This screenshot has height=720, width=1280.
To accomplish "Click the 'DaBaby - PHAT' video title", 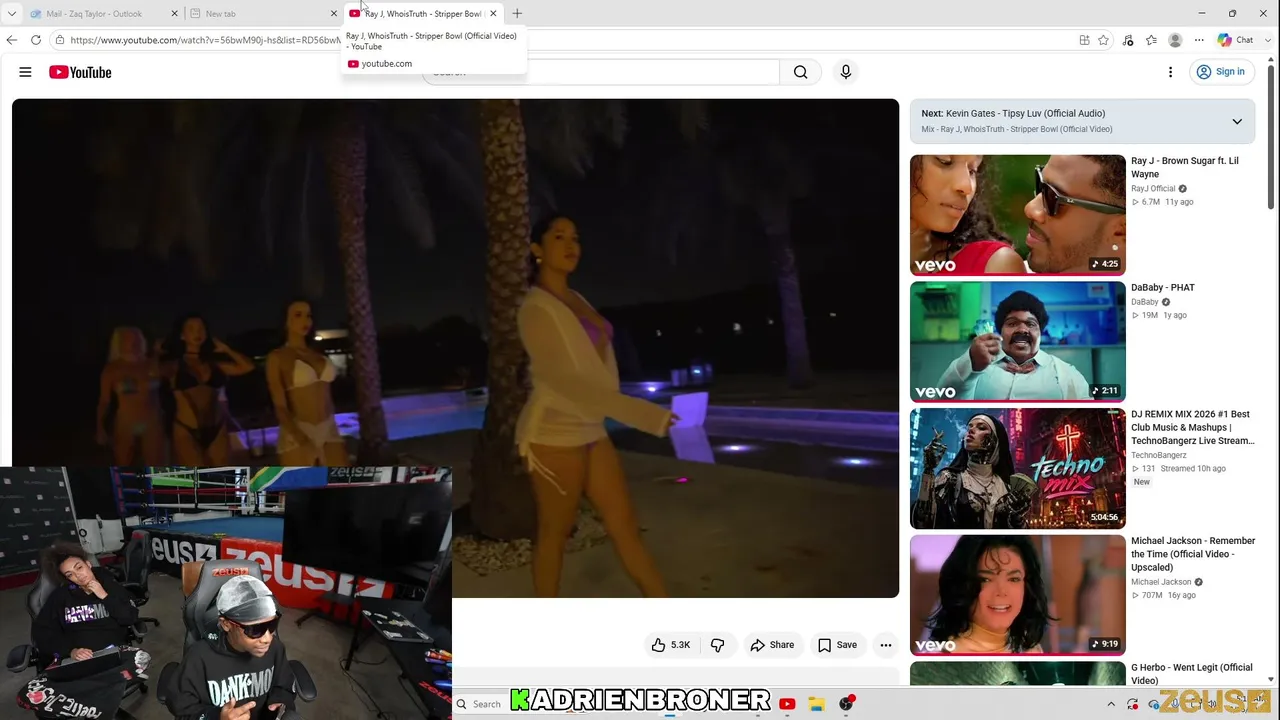I will [x=1163, y=288].
